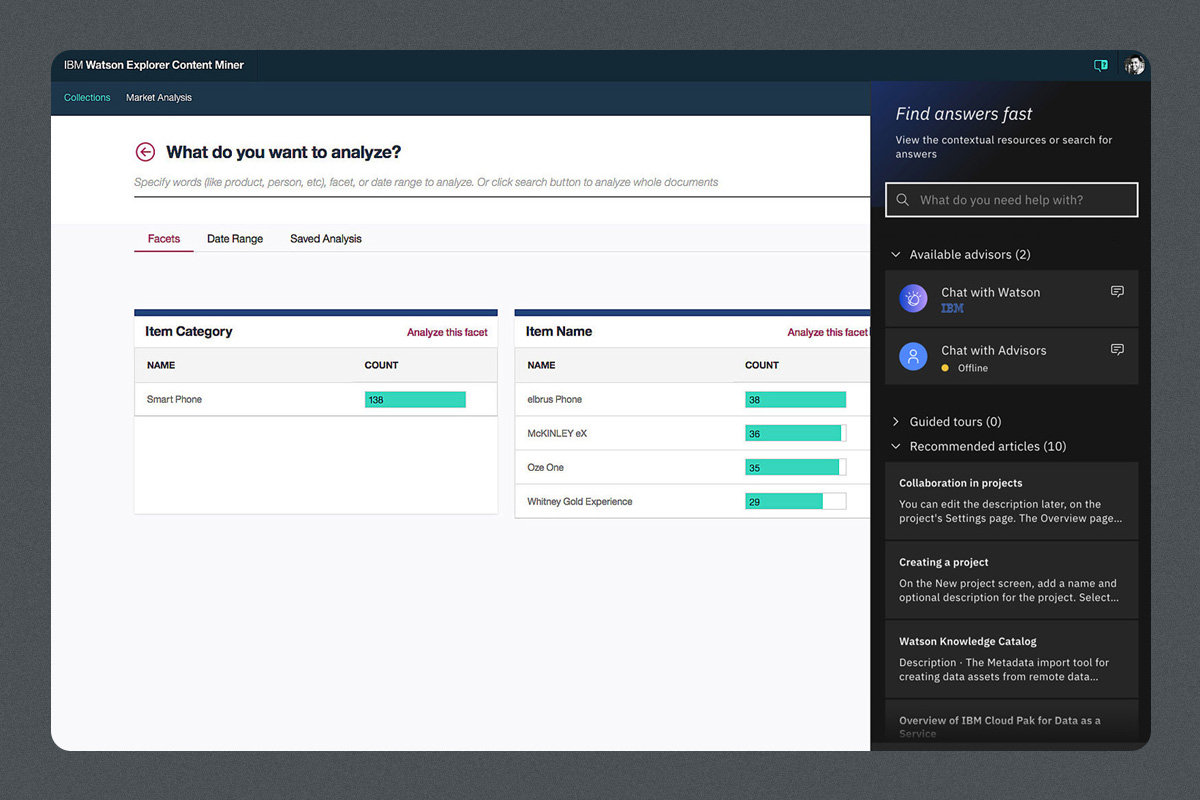Select the Smart Phone row
This screenshot has width=1200, height=800.
click(x=315, y=399)
